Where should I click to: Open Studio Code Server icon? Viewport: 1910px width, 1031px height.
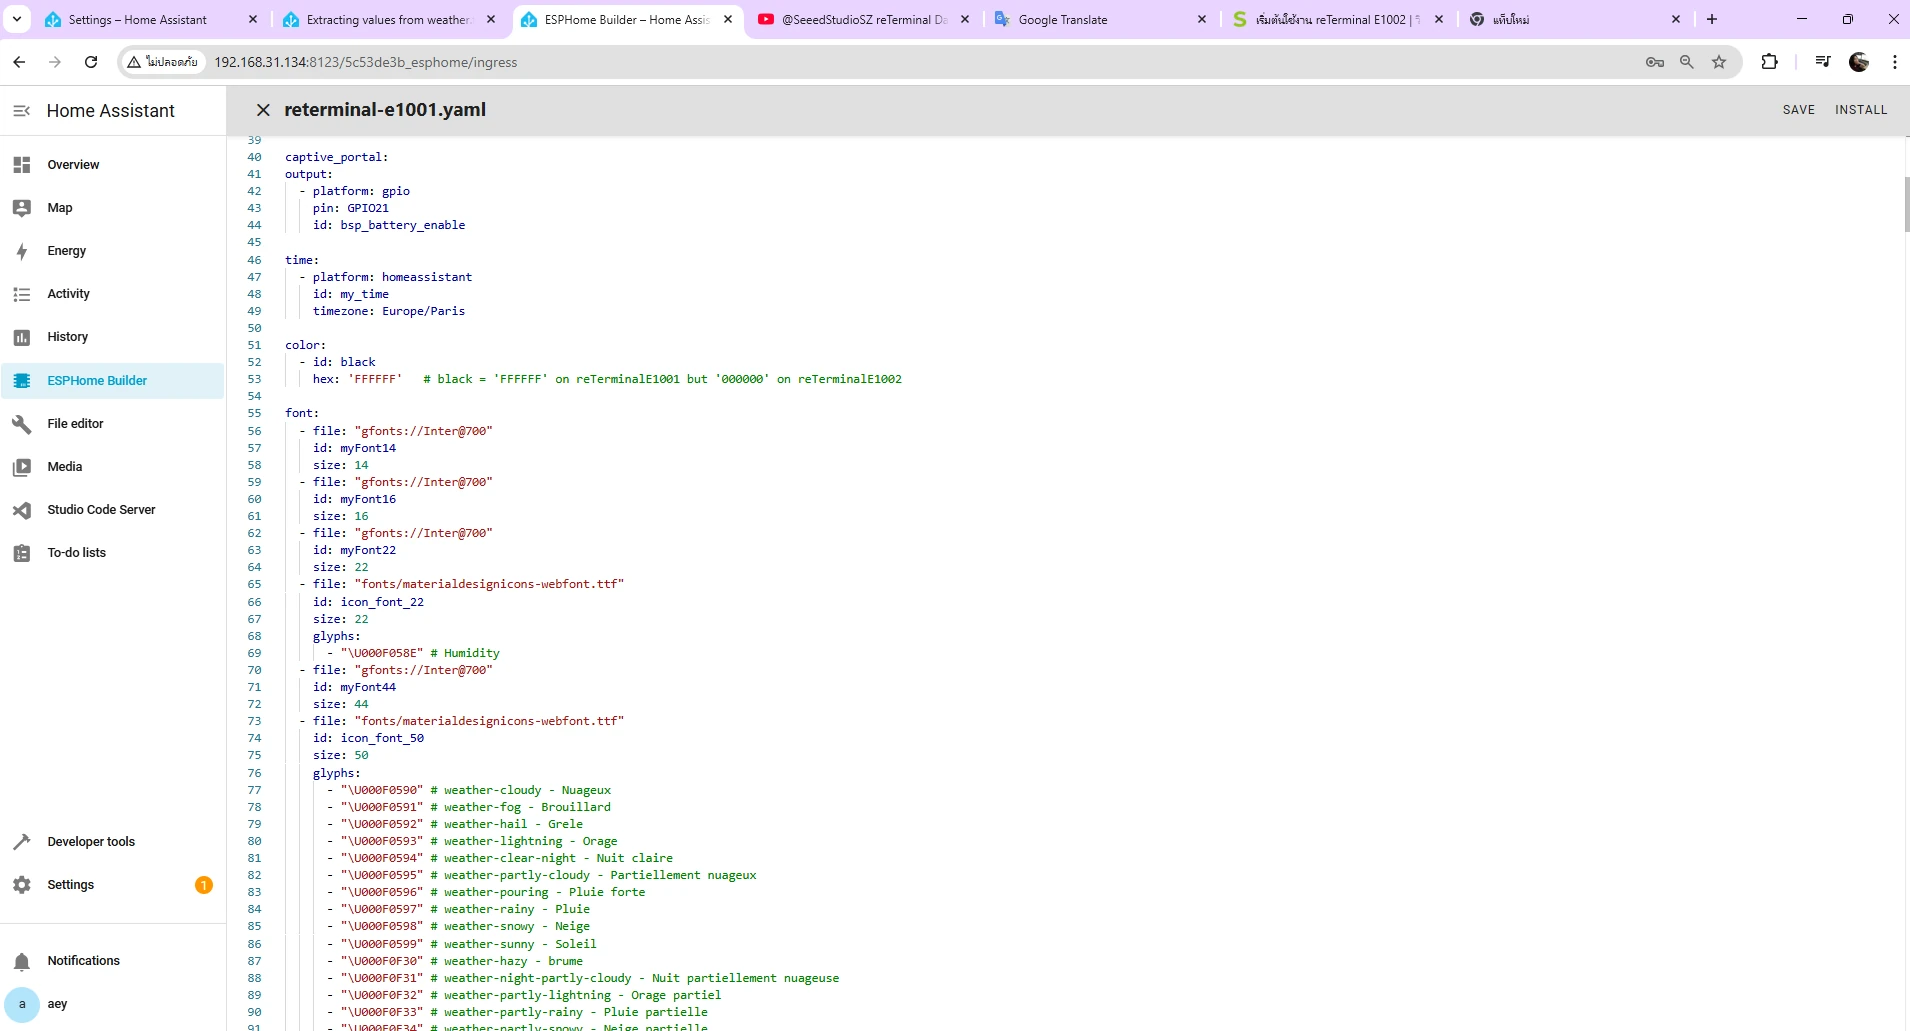[x=22, y=510]
